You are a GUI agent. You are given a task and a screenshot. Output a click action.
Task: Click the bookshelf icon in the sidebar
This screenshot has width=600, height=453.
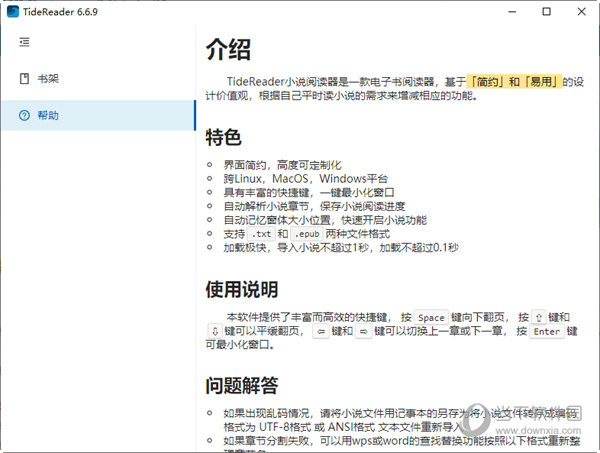tap(24, 79)
